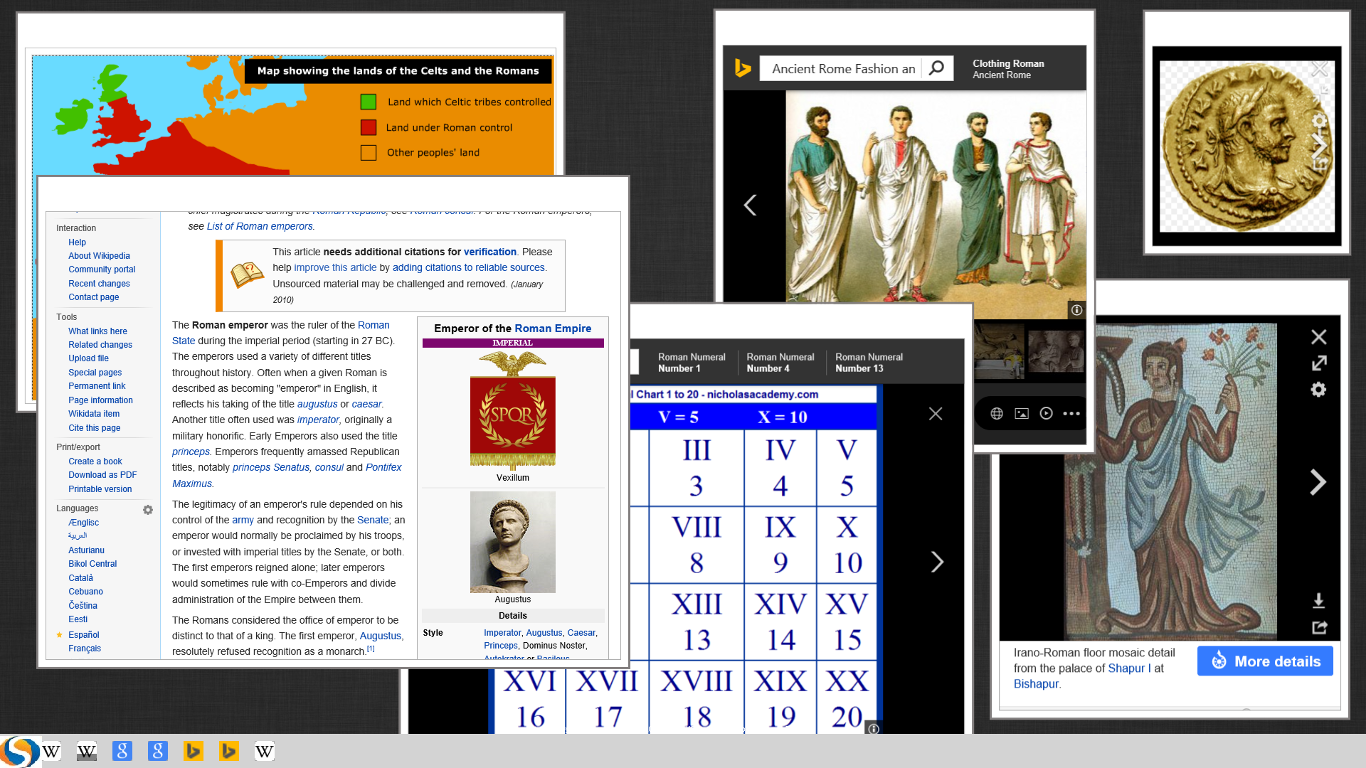Click the green Celtic tribes legend swatch
This screenshot has height=768, width=1366.
tap(368, 102)
